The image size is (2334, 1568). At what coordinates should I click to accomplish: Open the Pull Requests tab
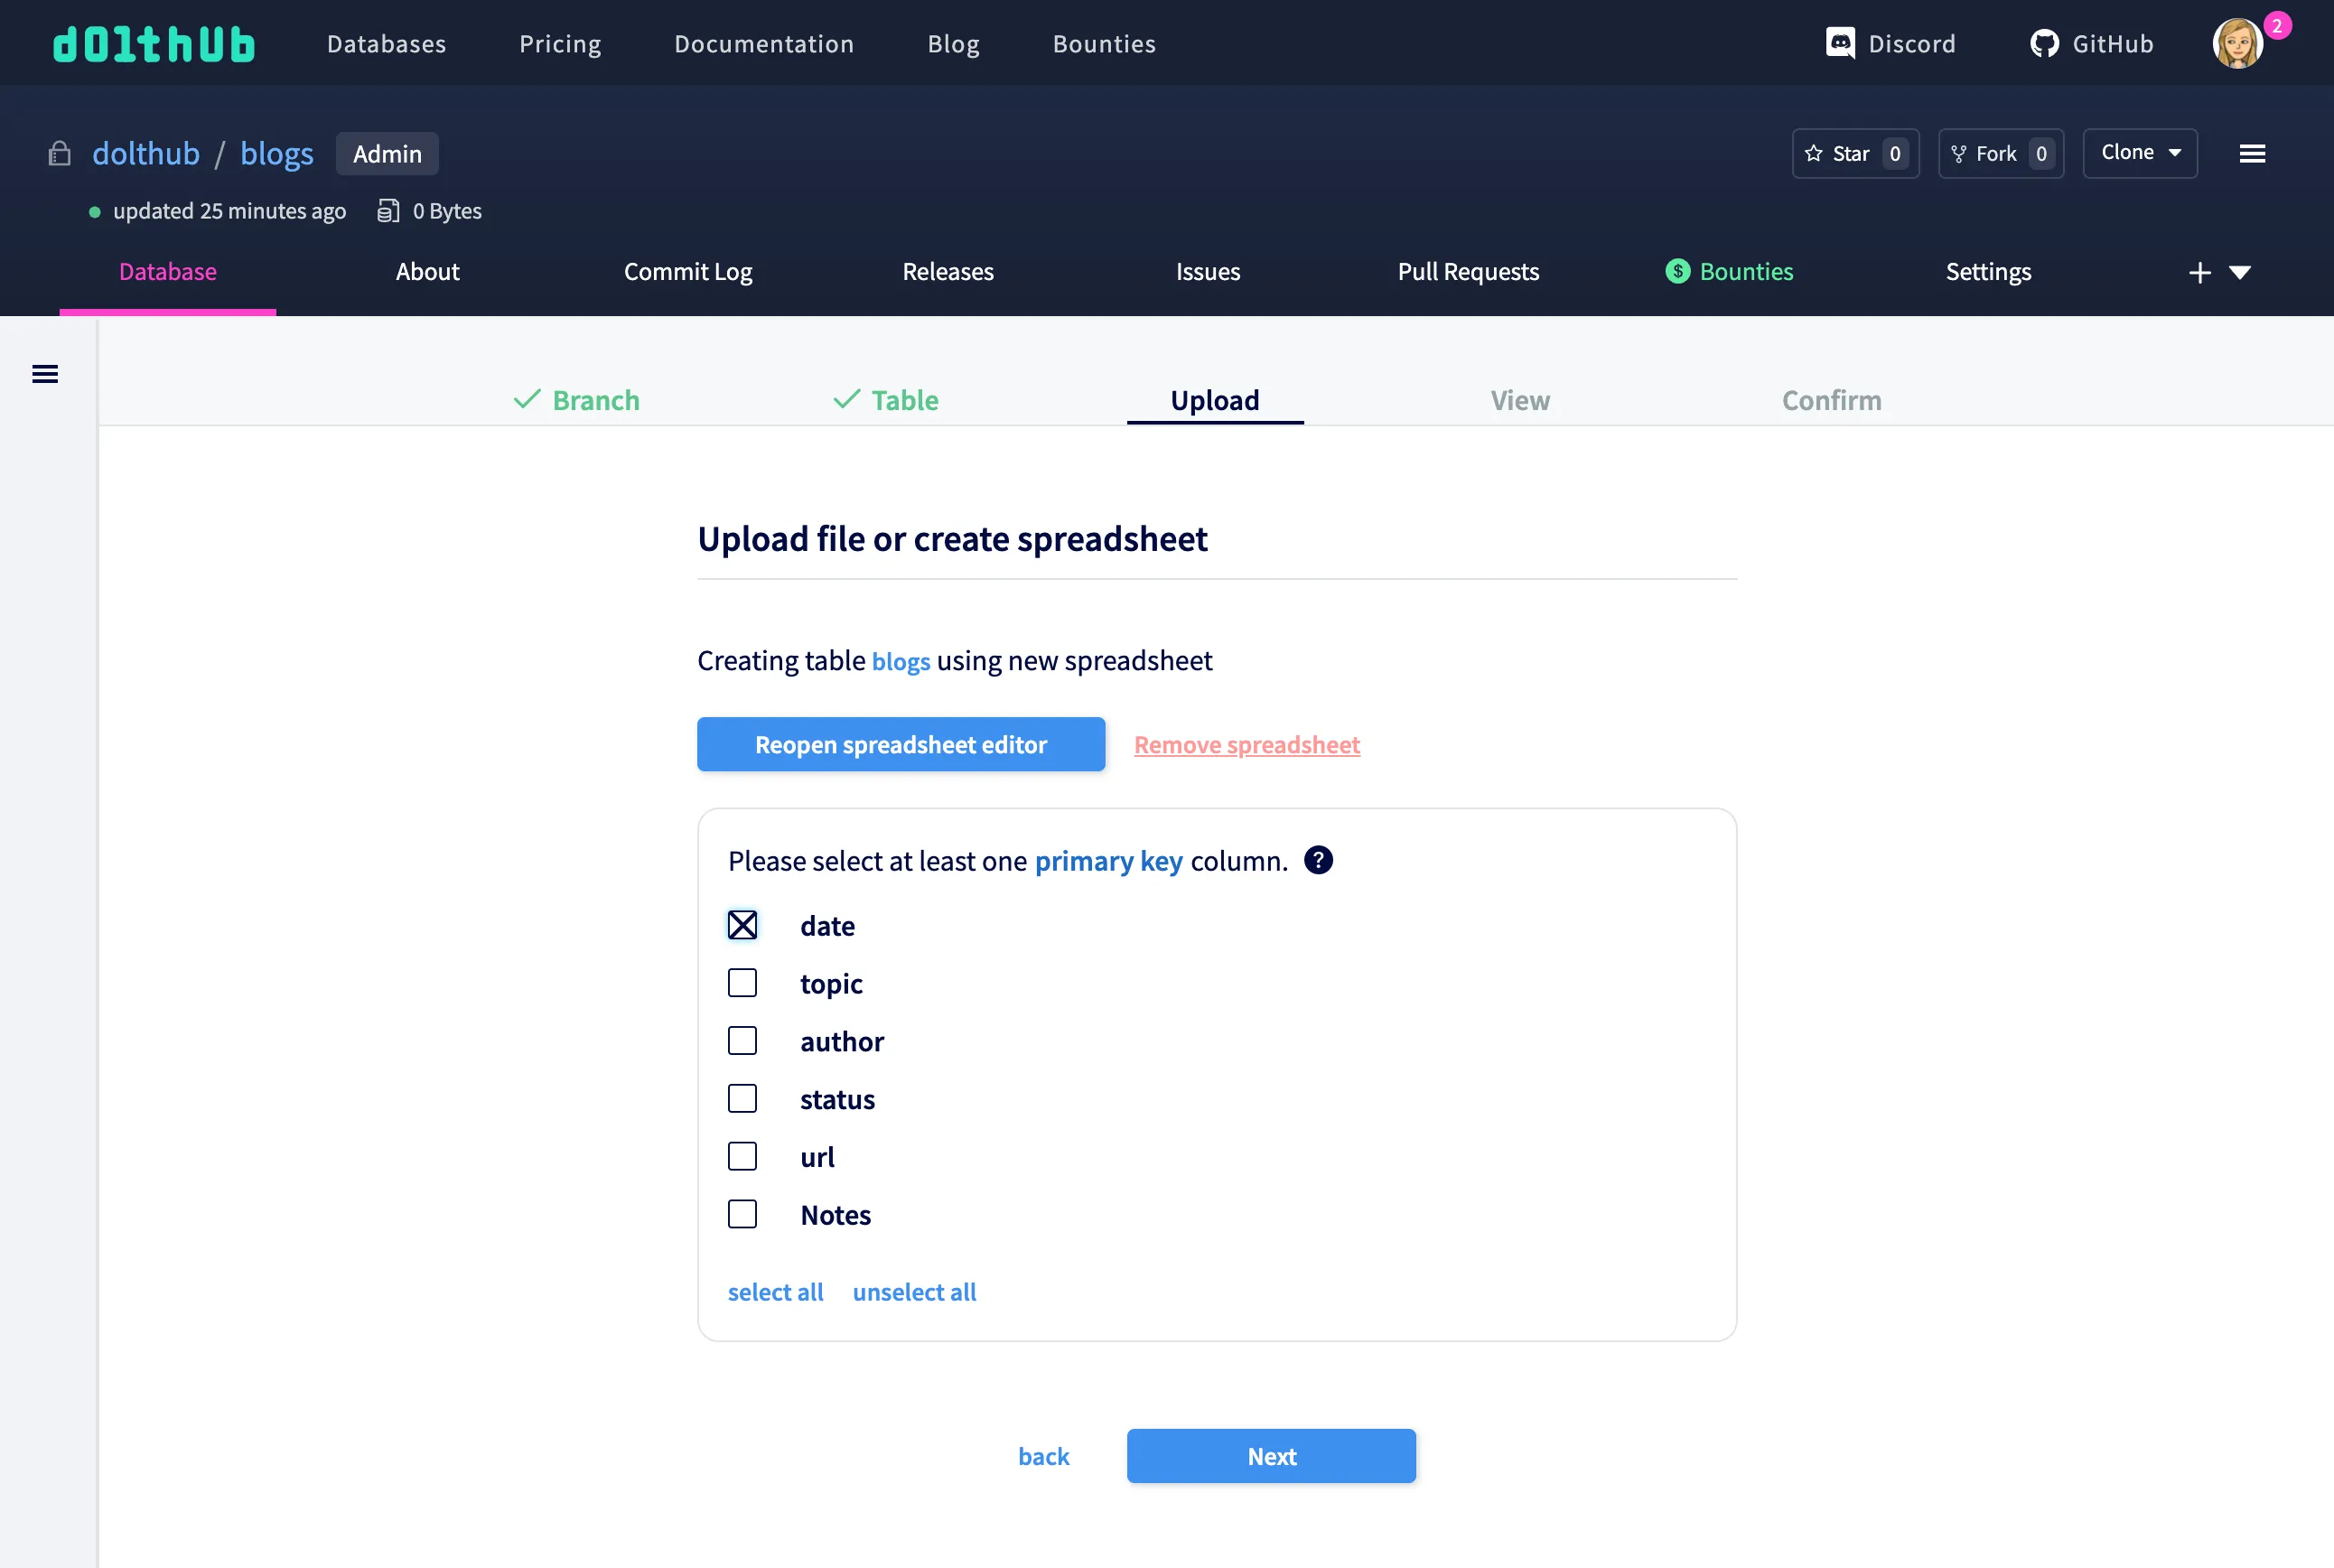pyautogui.click(x=1467, y=272)
